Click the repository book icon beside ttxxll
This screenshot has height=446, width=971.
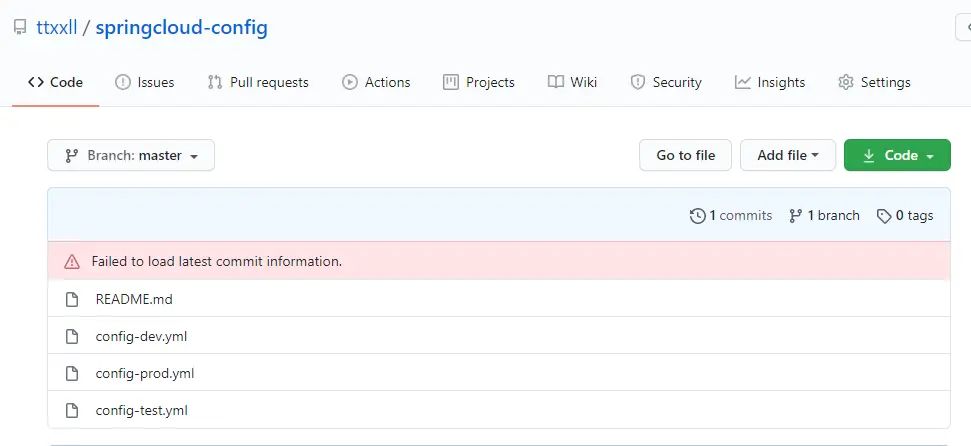coord(20,28)
